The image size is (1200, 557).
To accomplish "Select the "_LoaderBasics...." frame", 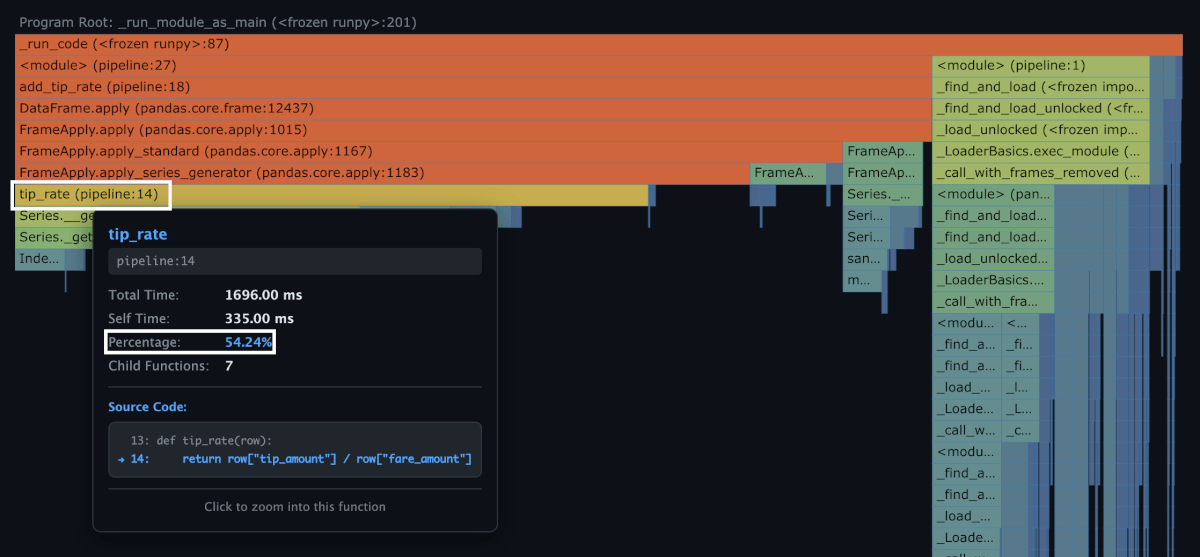I will 993,280.
